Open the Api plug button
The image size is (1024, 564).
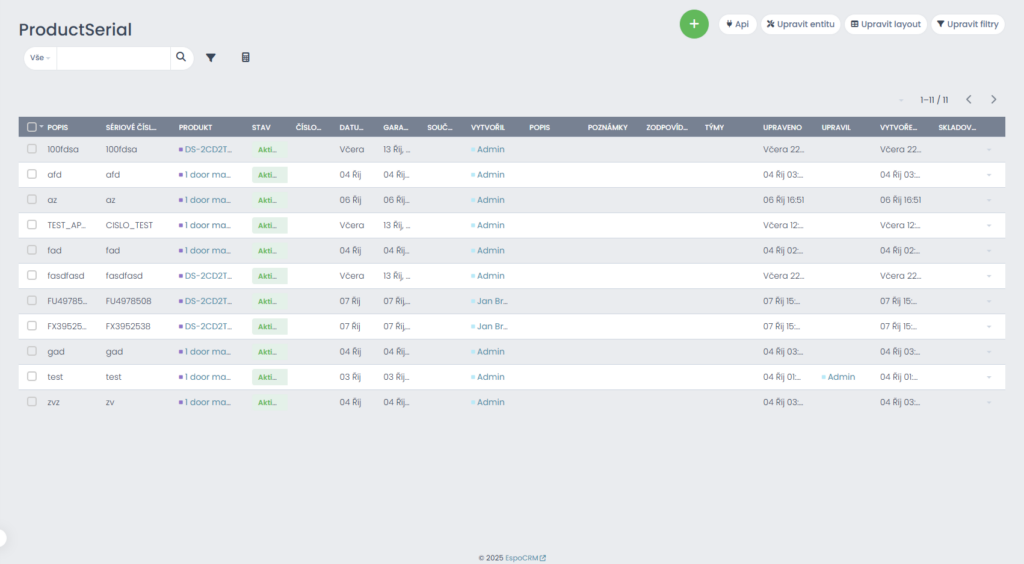(x=737, y=24)
